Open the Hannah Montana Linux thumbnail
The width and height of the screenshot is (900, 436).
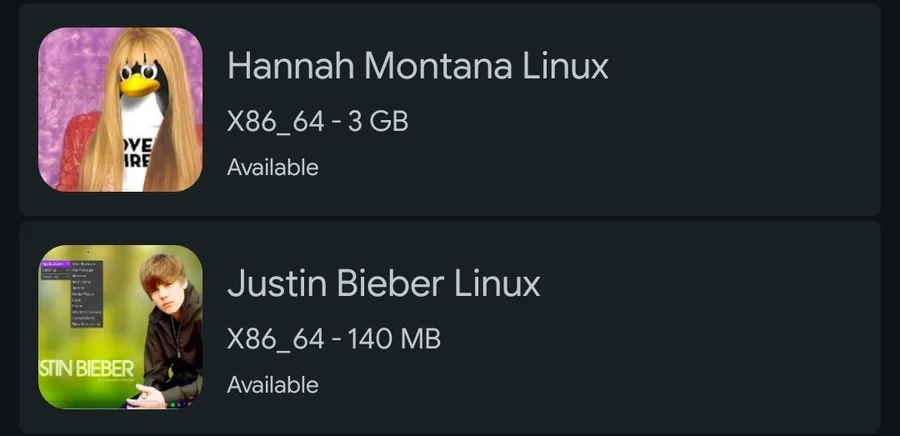pos(120,109)
